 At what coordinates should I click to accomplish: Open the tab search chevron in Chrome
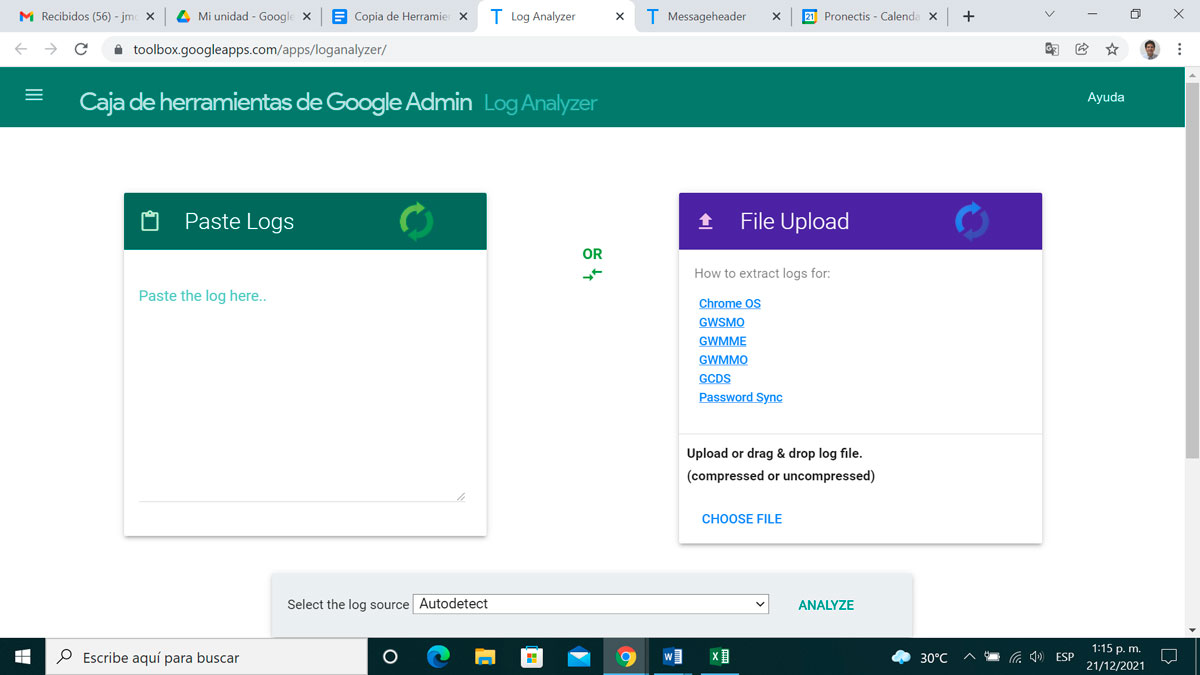point(1049,15)
